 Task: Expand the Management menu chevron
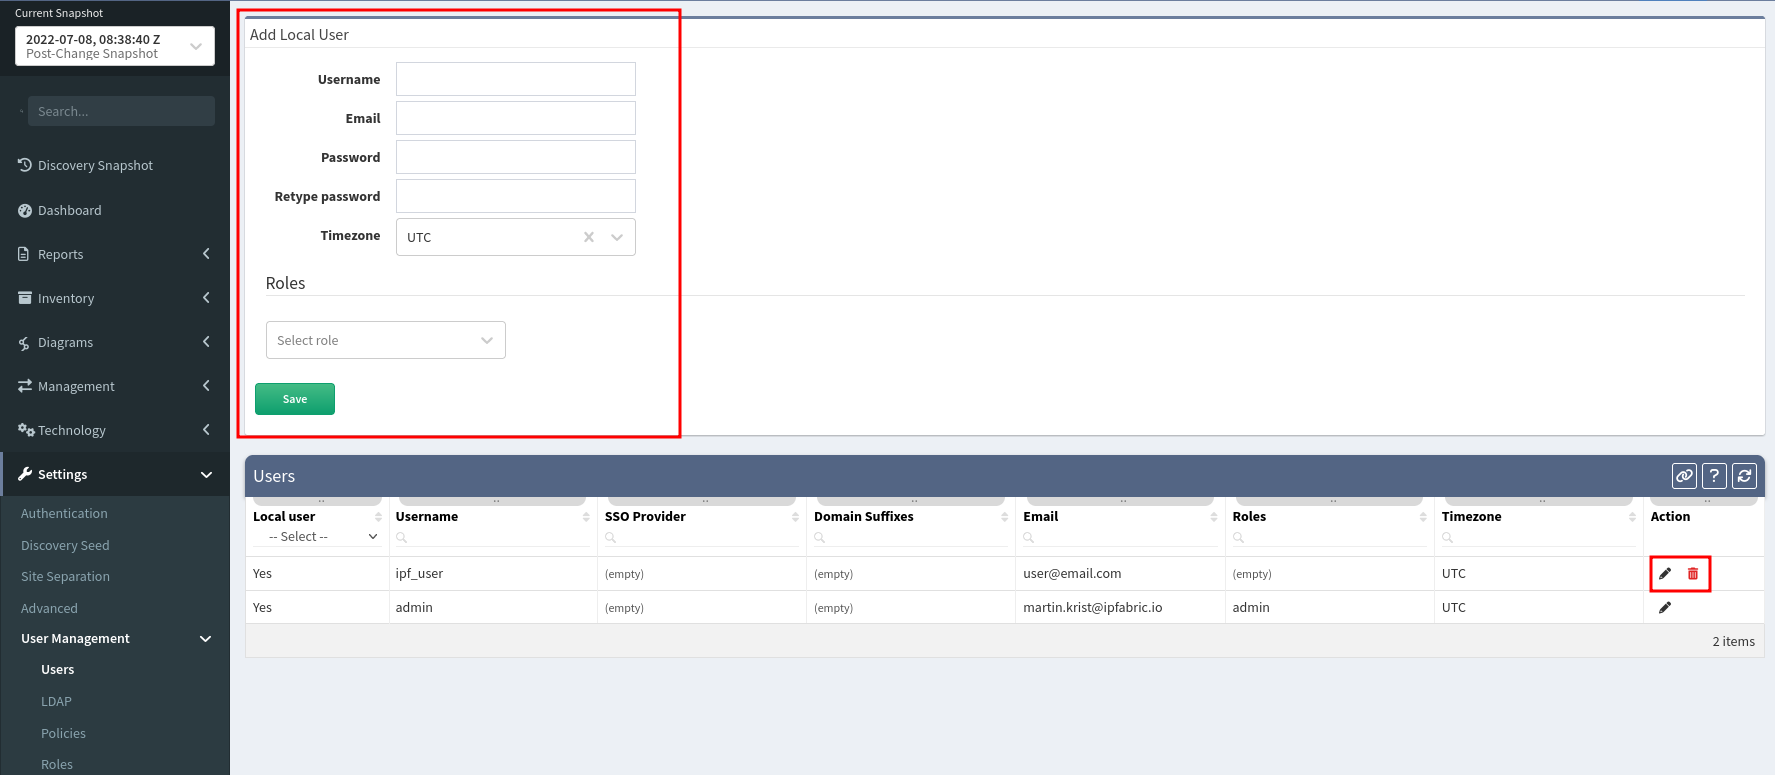coord(206,386)
